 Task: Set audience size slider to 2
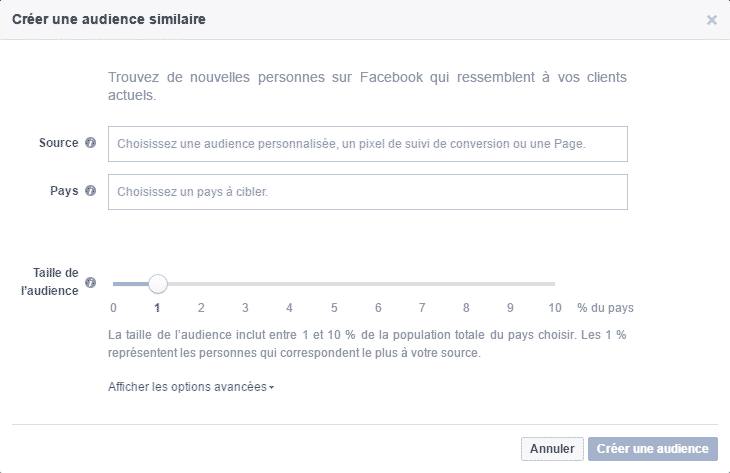[201, 284]
